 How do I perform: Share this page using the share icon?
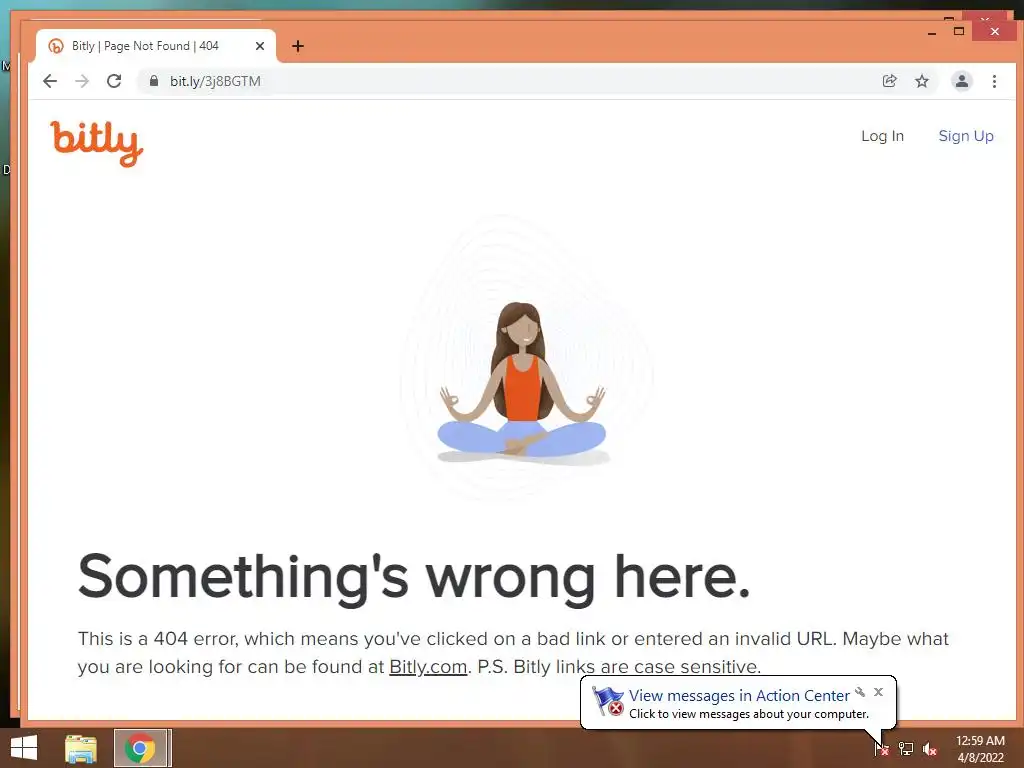coord(889,81)
